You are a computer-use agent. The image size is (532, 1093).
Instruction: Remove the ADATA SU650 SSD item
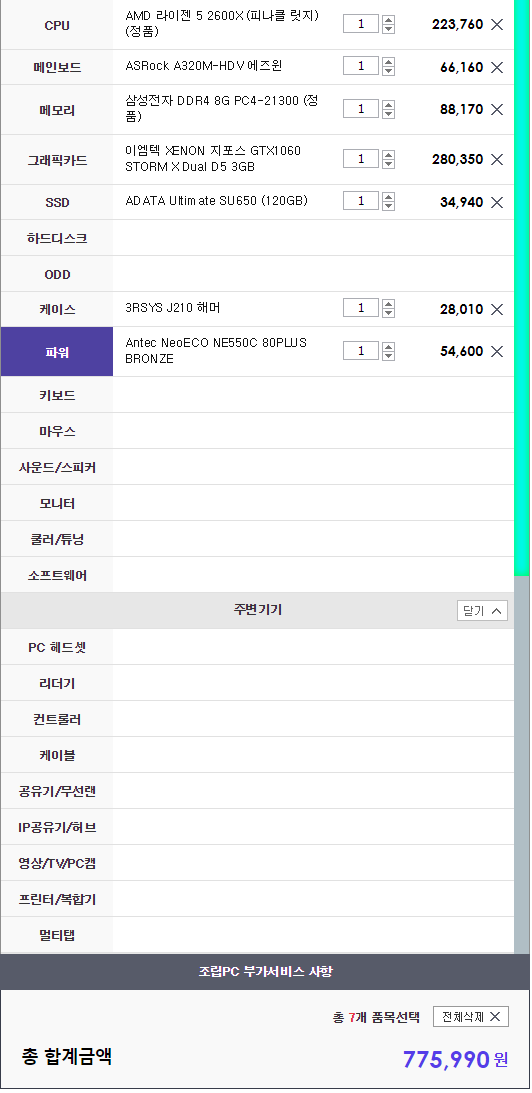[x=496, y=203]
